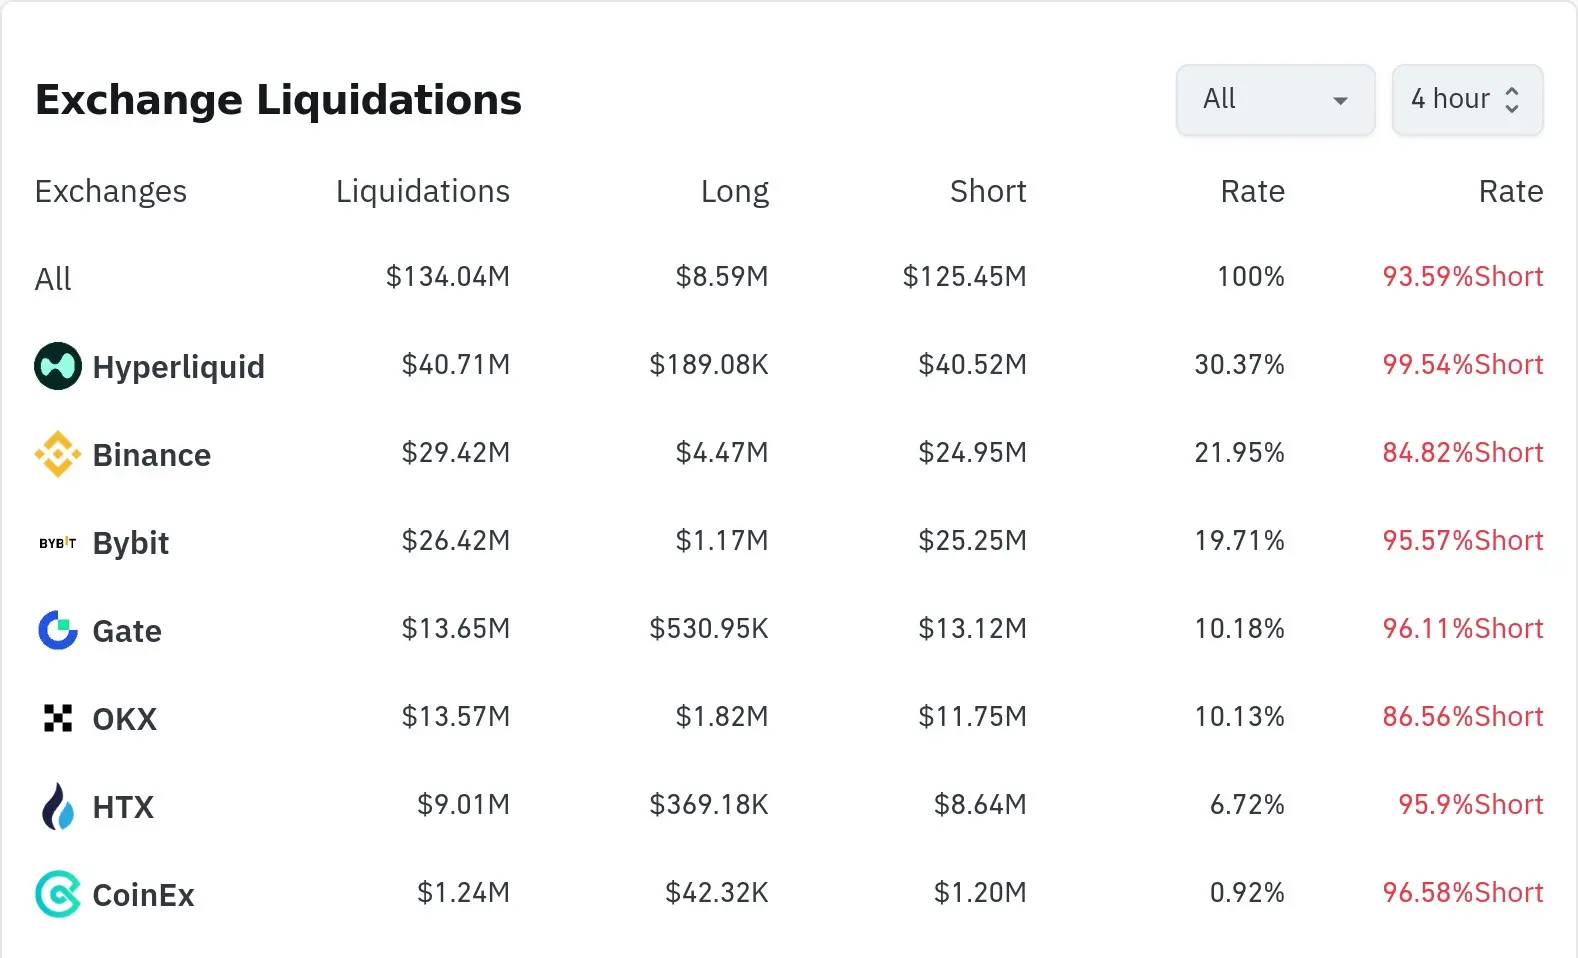Open the Hyperliquid exchange name link

coord(178,367)
